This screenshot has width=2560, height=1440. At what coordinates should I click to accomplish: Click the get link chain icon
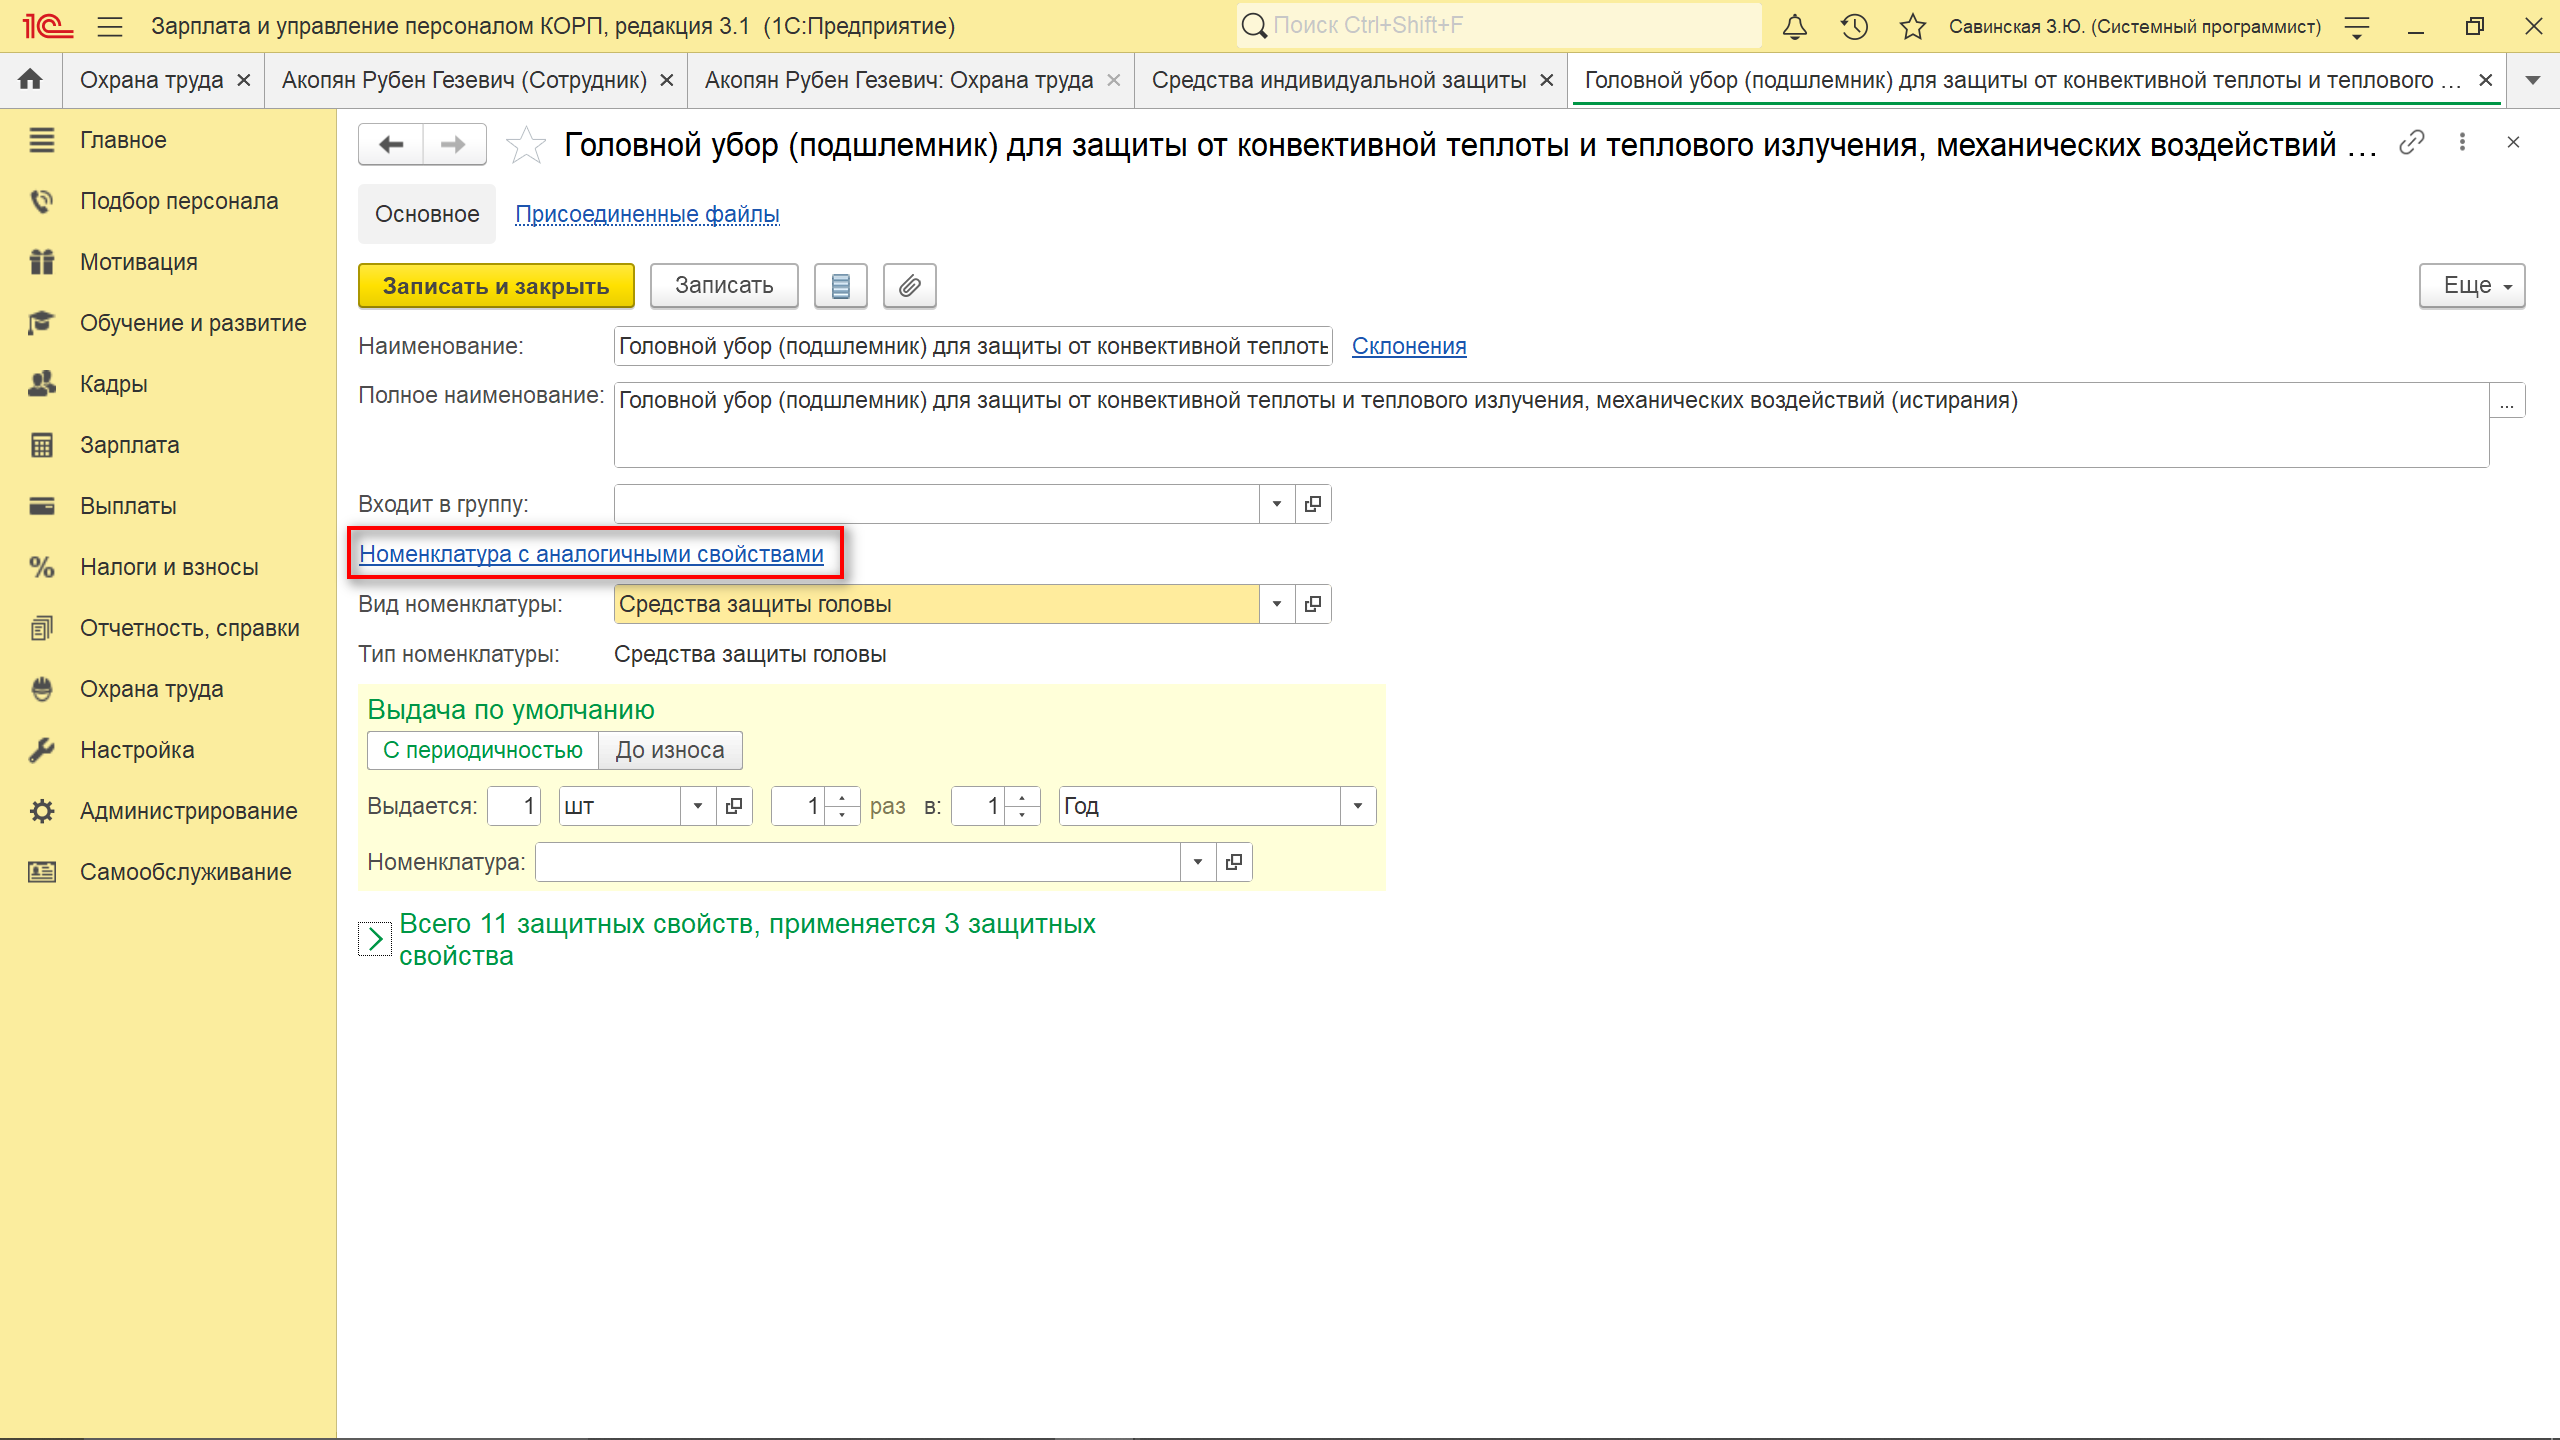pyautogui.click(x=2412, y=143)
